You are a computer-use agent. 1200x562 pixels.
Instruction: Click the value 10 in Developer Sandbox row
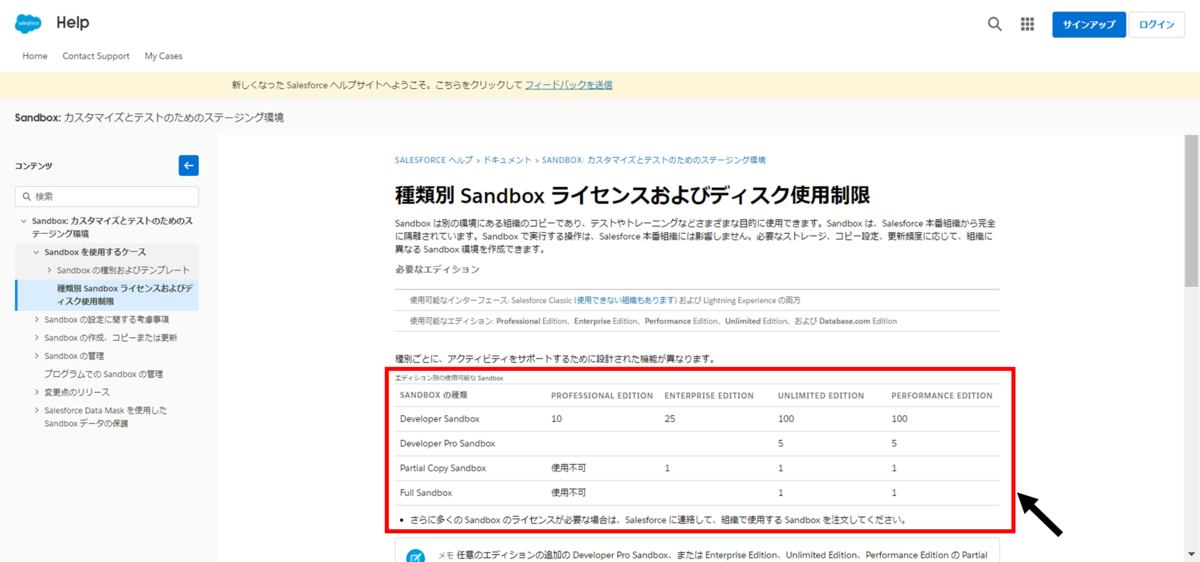click(x=556, y=418)
